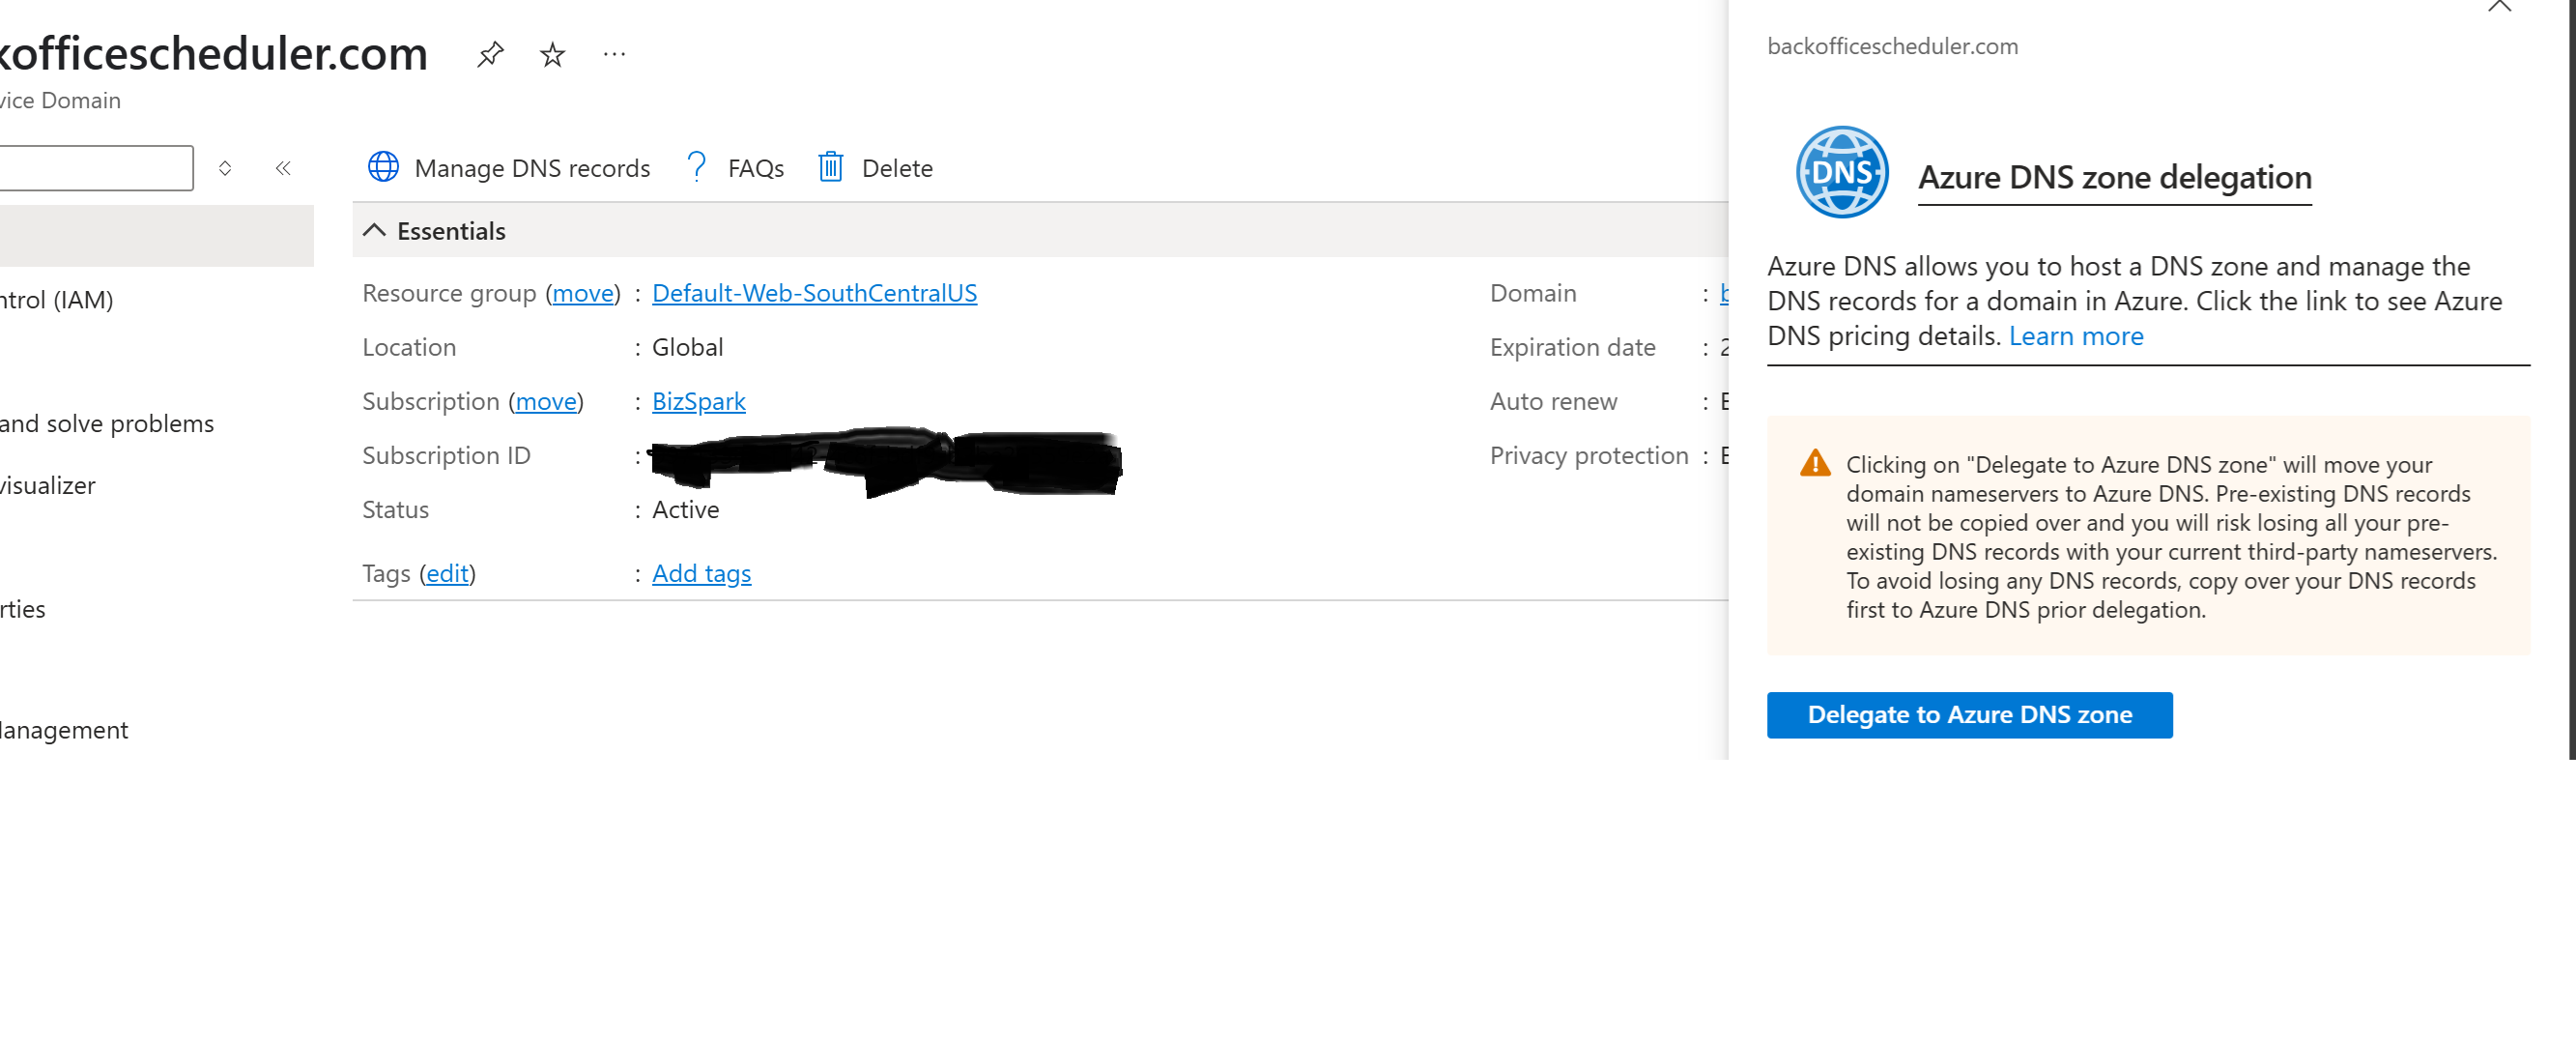2576x1044 pixels.
Task: Click edit link next to Tags
Action: point(447,573)
